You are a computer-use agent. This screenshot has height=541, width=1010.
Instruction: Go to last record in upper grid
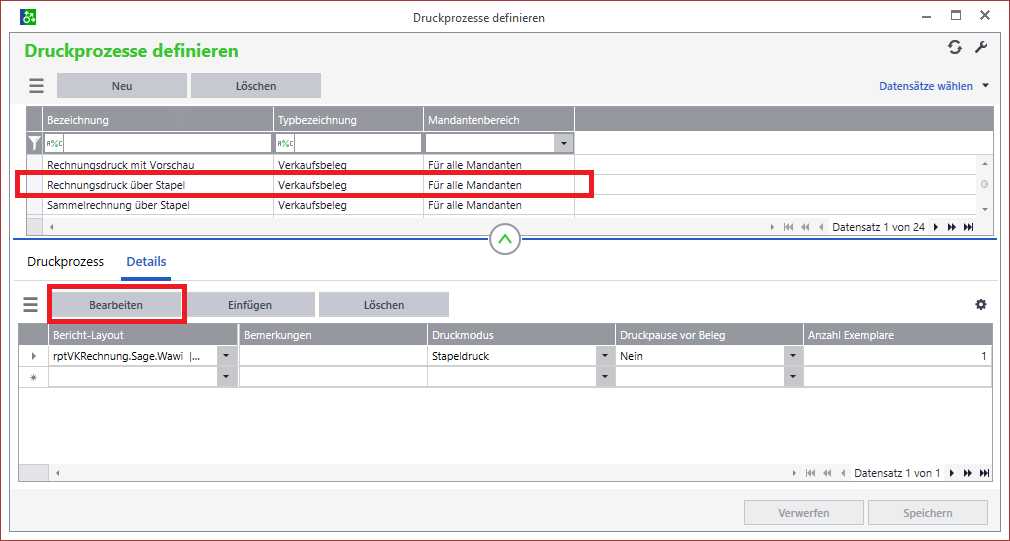click(968, 227)
